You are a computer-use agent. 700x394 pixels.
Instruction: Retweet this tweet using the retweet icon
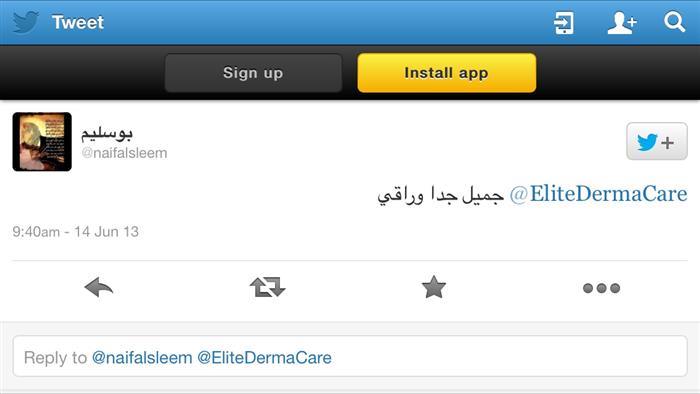(267, 287)
